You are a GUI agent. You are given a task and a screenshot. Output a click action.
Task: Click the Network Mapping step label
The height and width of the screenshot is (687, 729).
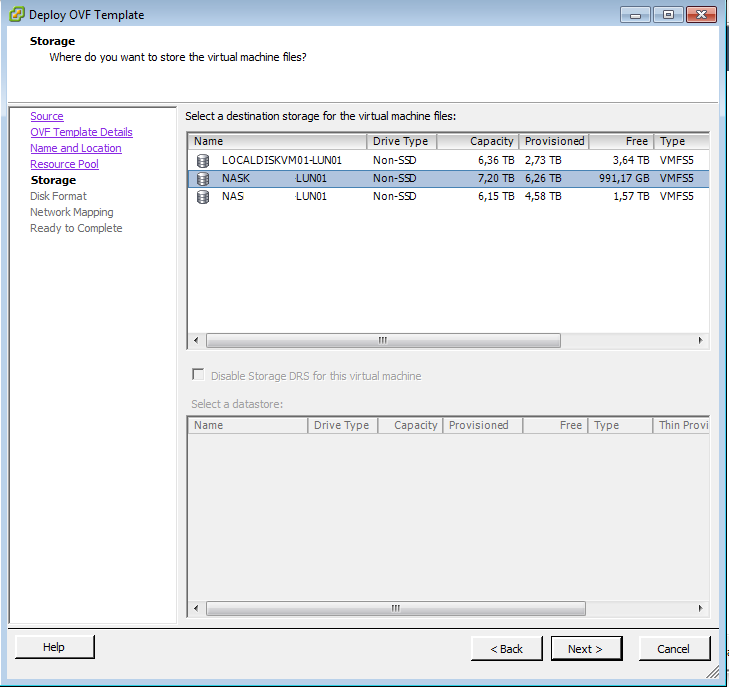(72, 212)
